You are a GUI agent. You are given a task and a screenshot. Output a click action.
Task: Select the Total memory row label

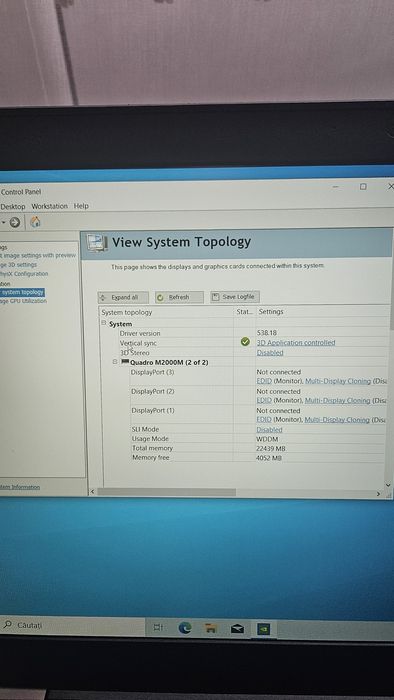[x=152, y=448]
